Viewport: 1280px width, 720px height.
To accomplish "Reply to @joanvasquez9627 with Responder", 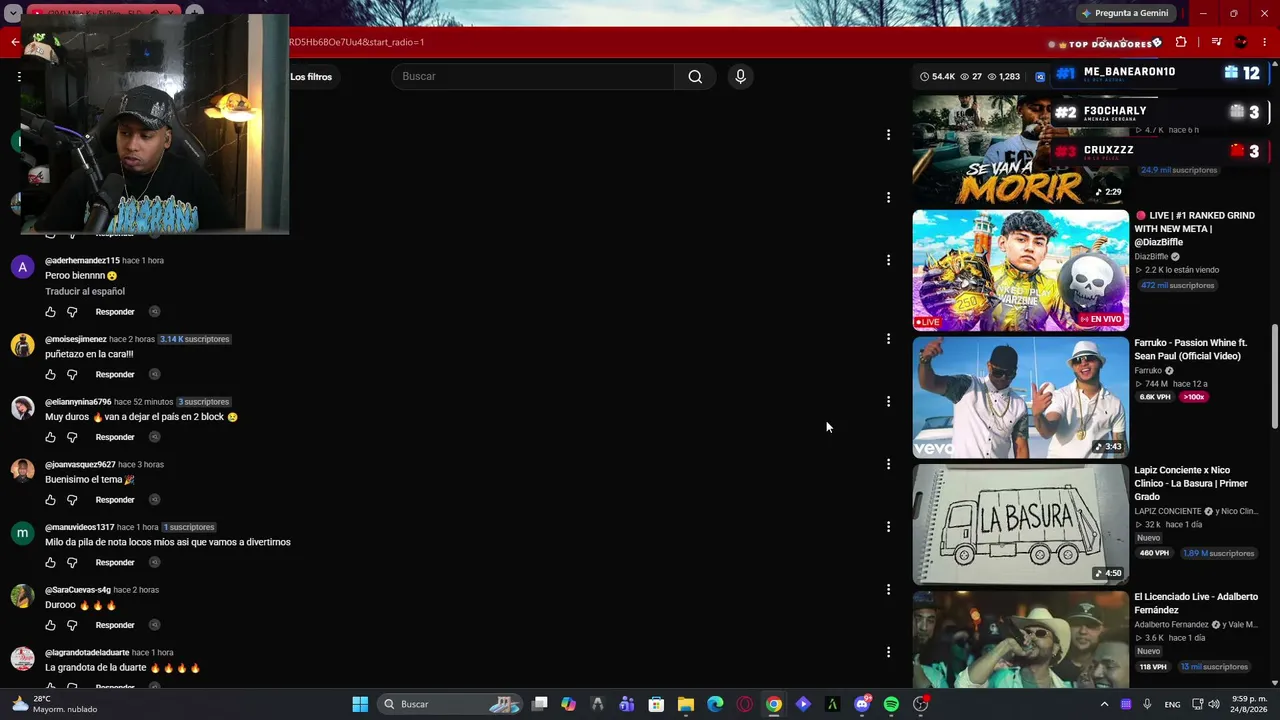I will tap(115, 500).
